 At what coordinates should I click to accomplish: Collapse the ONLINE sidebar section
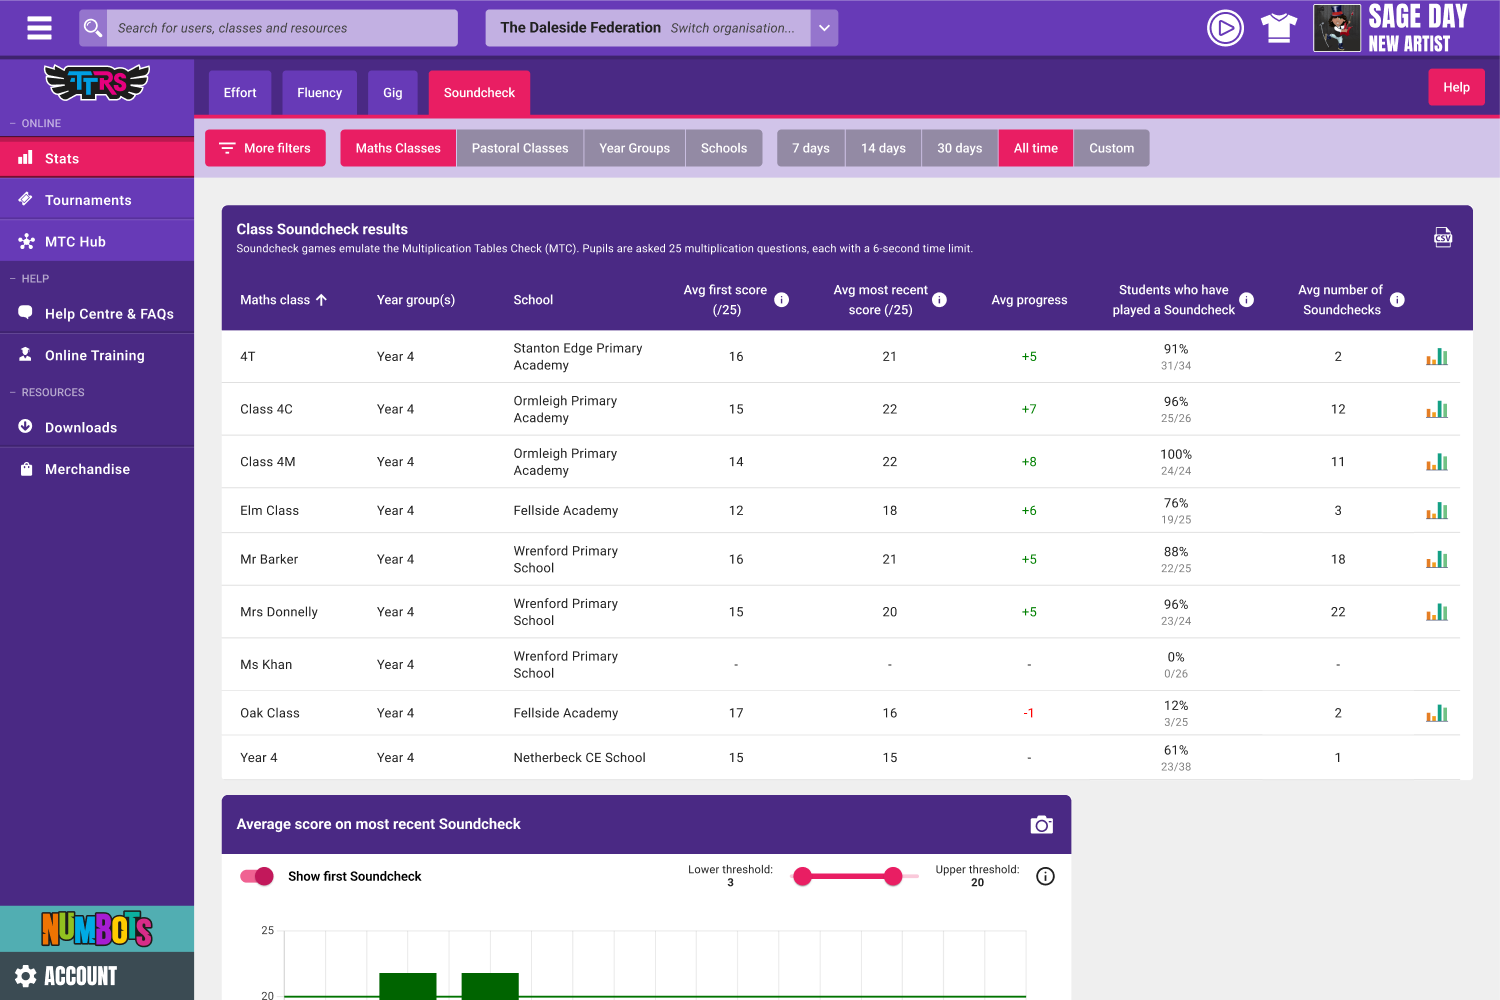coord(36,124)
